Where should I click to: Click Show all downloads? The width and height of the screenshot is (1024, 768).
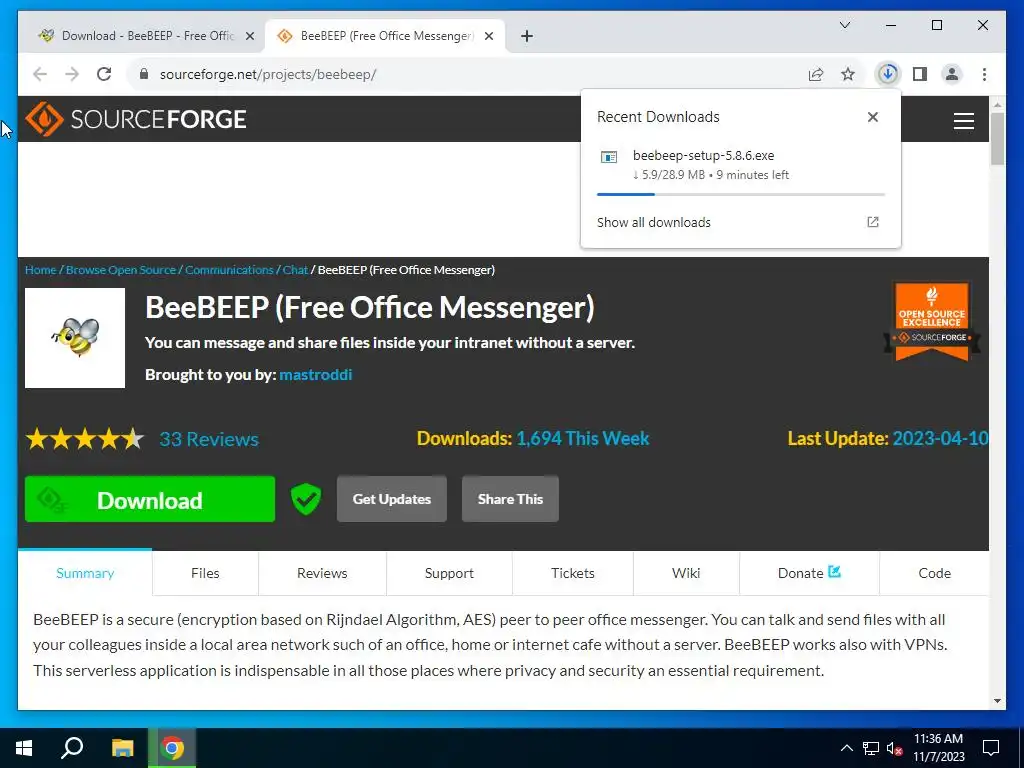[x=654, y=222]
